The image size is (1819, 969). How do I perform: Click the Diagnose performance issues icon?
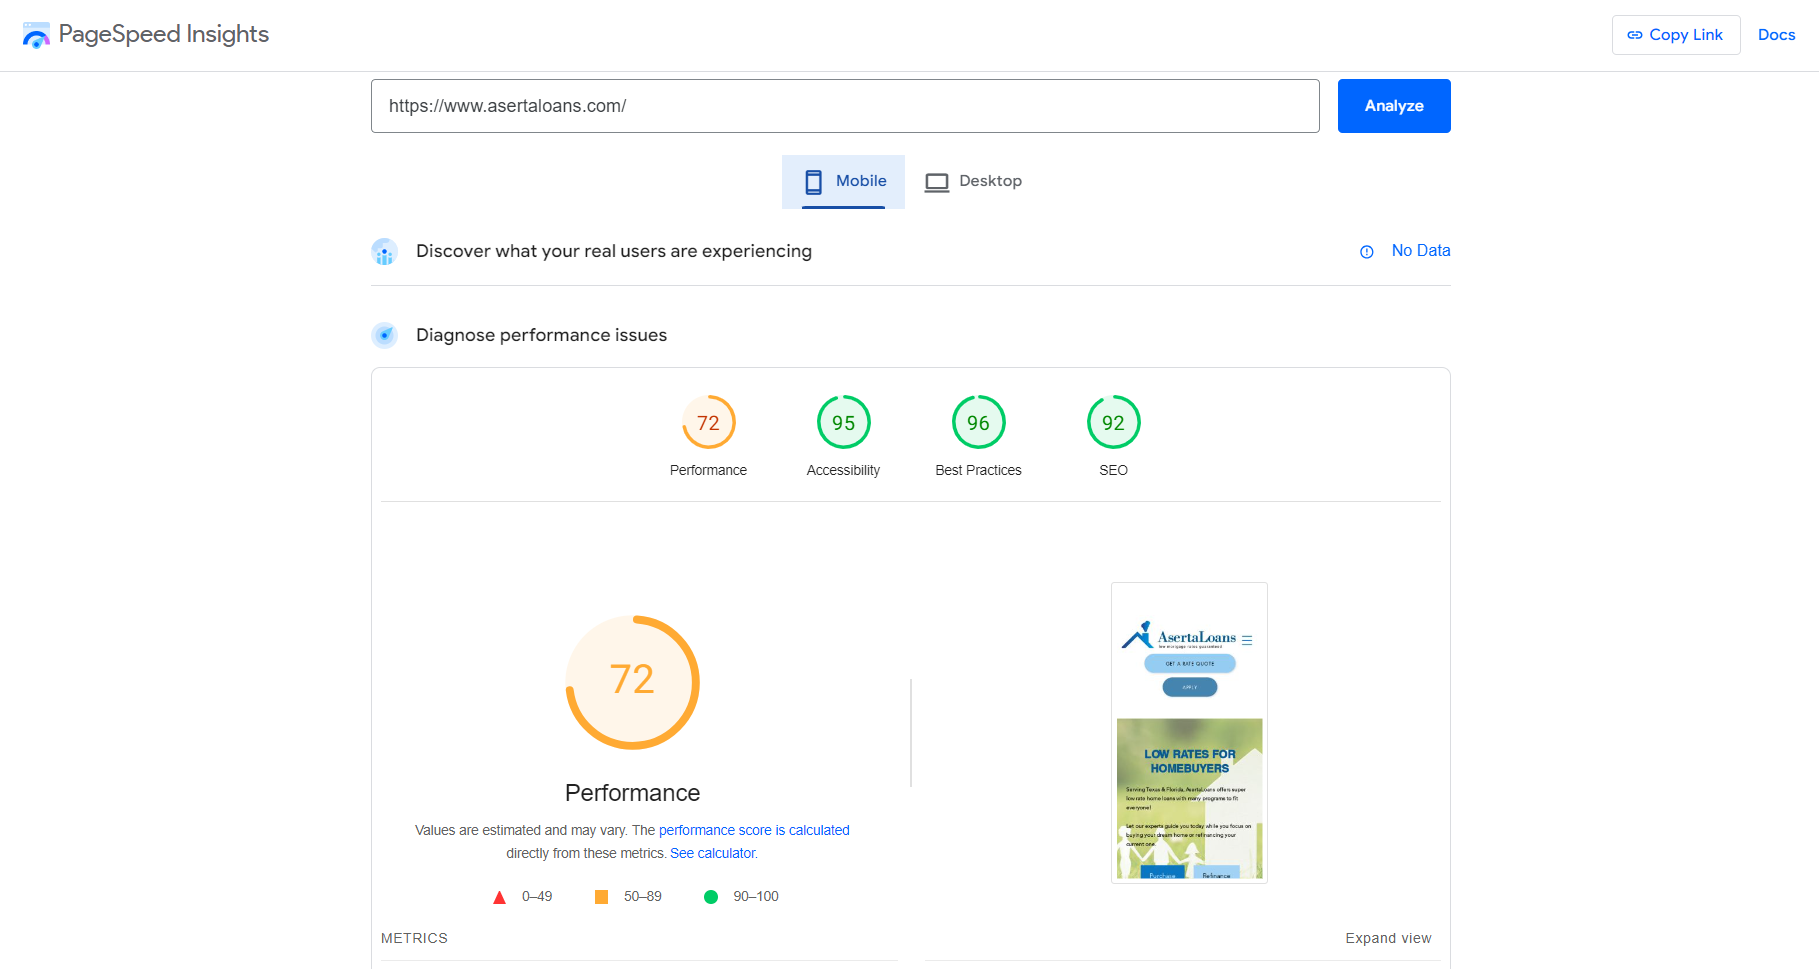(x=385, y=335)
